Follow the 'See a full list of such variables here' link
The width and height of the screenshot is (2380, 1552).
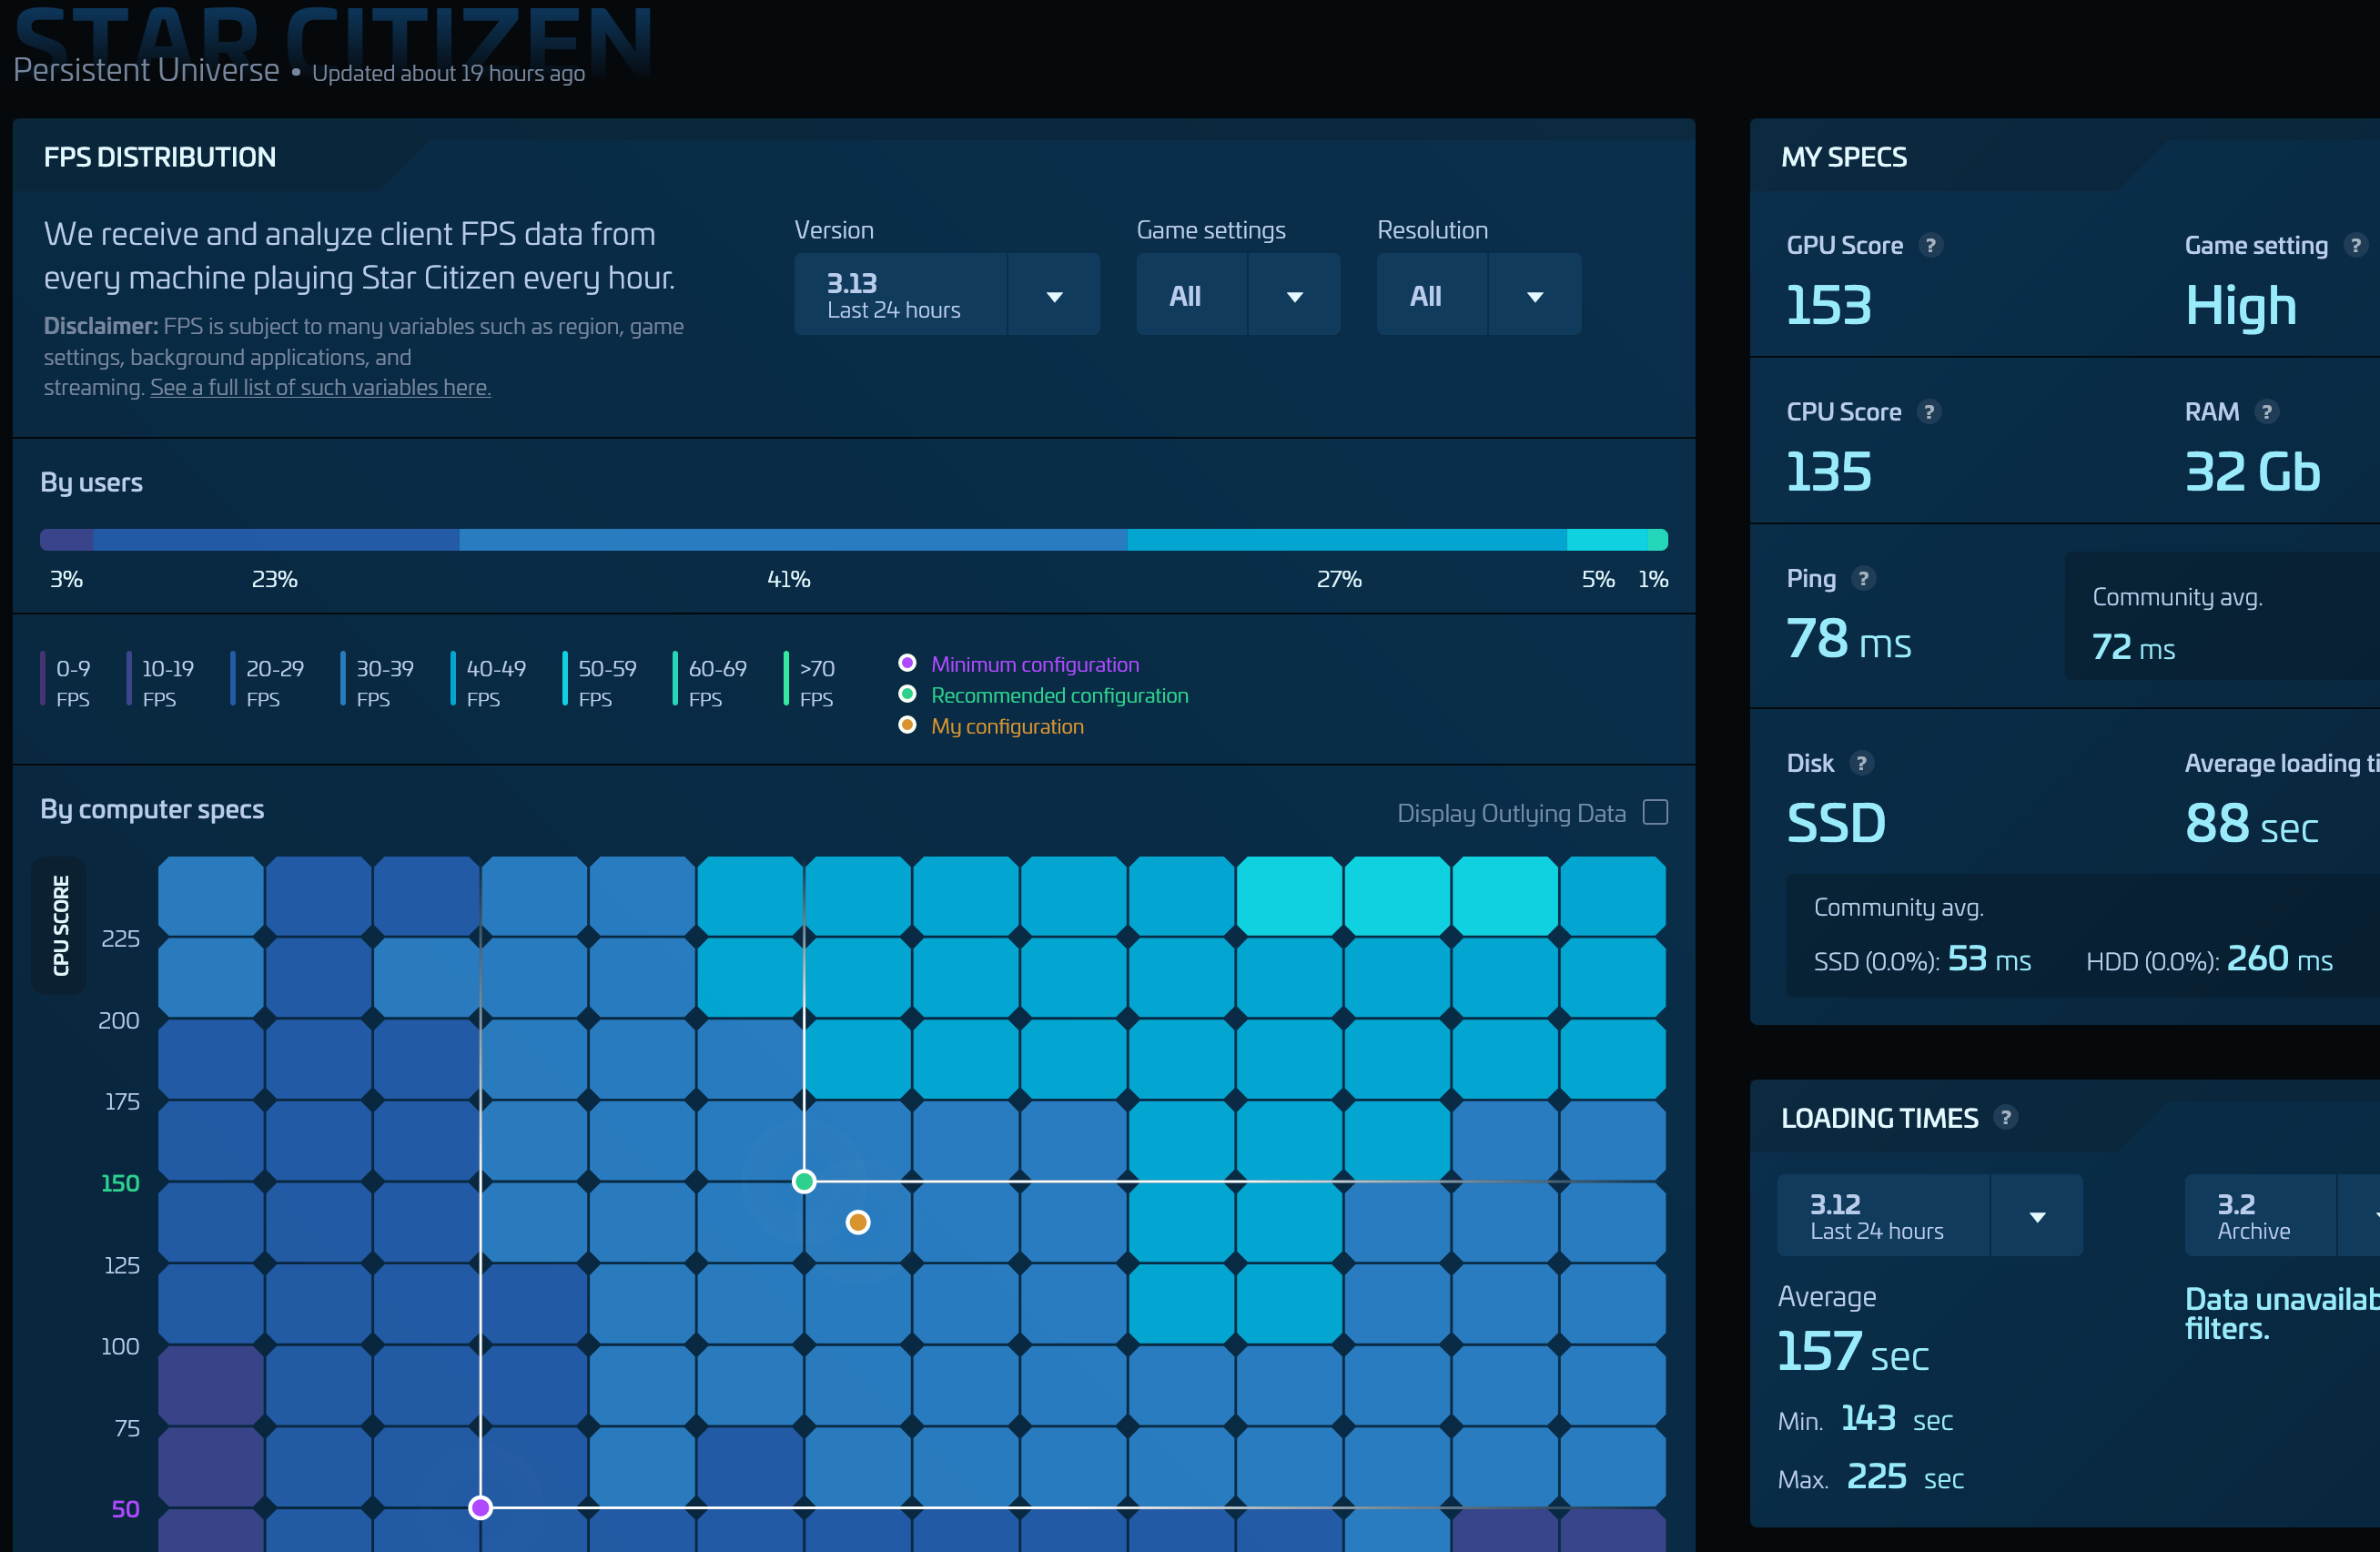click(x=320, y=388)
